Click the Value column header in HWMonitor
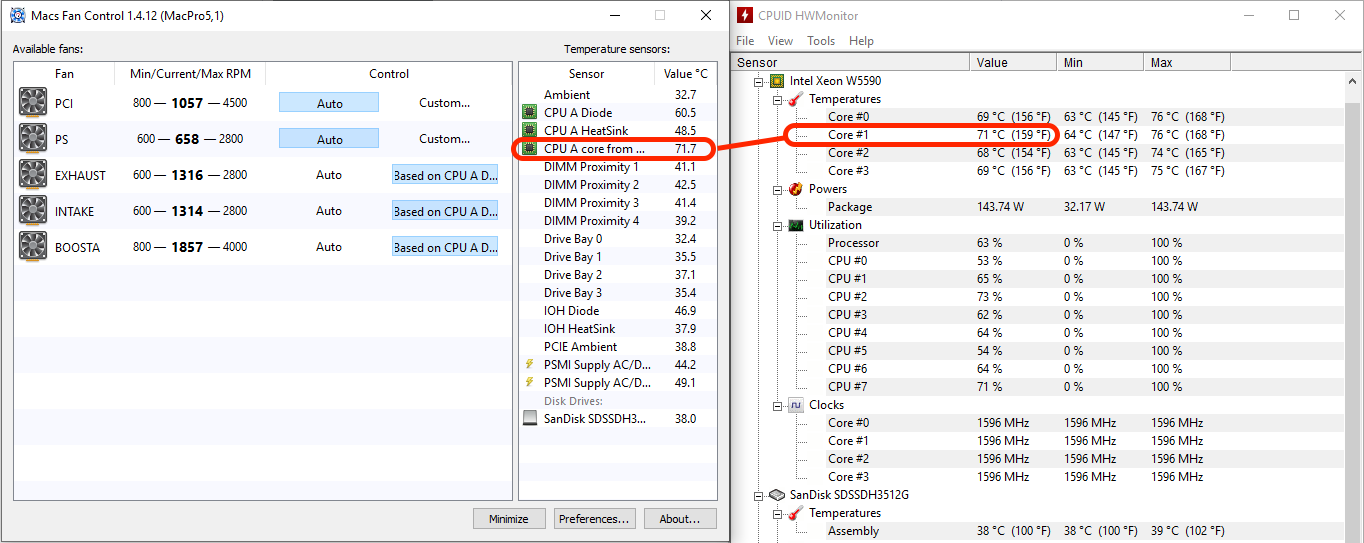Screen dimensions: 1364x543 tap(1014, 62)
